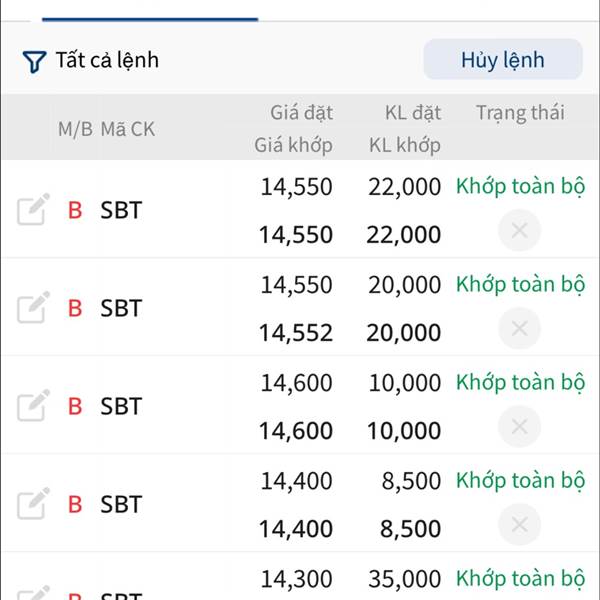
Task: Select the active tab underlined in blue
Action: [150, 10]
